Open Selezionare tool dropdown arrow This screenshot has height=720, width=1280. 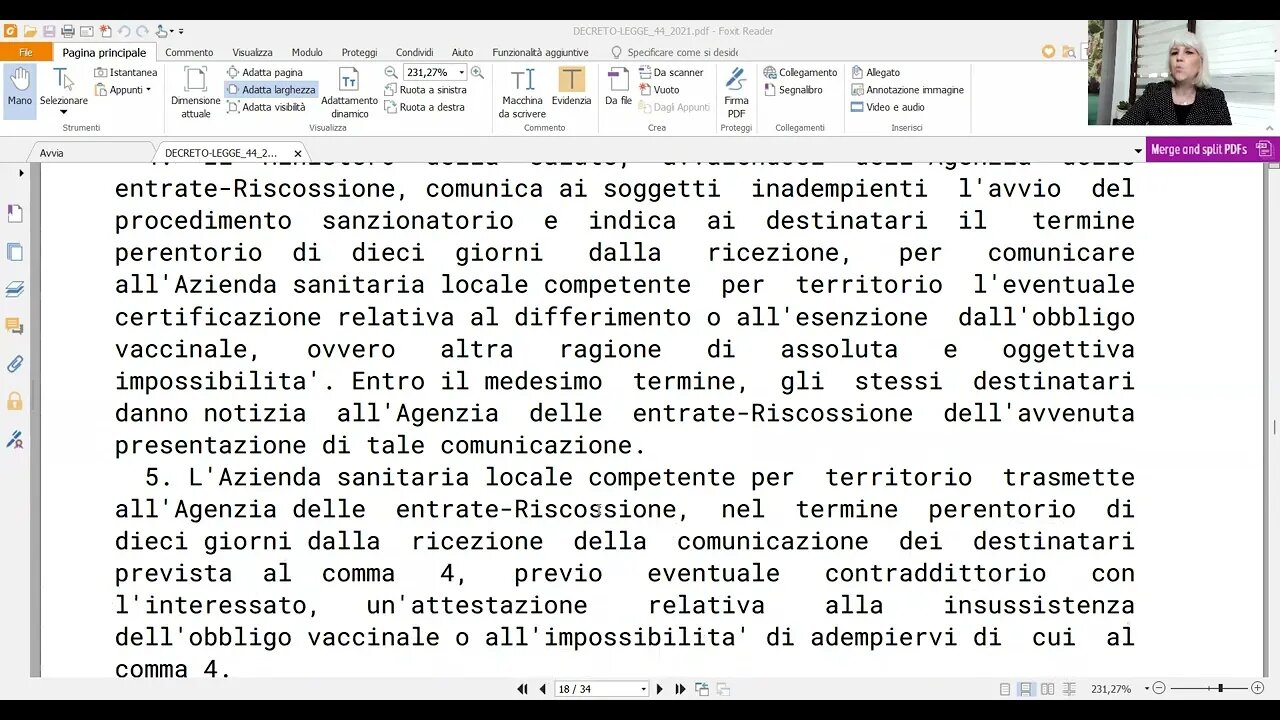click(63, 112)
